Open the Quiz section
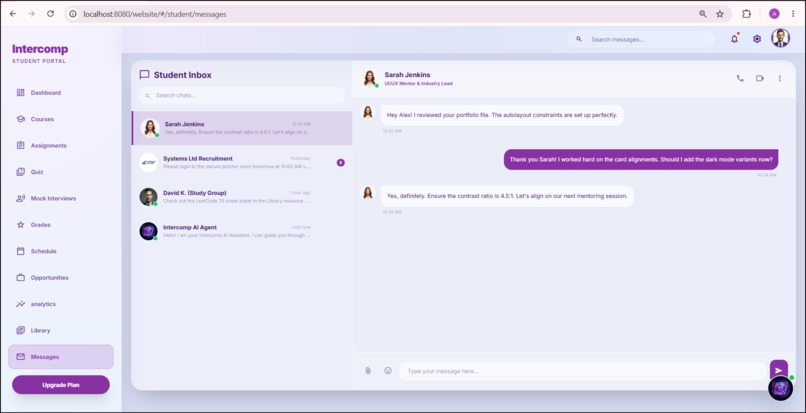806x413 pixels. [x=61, y=172]
